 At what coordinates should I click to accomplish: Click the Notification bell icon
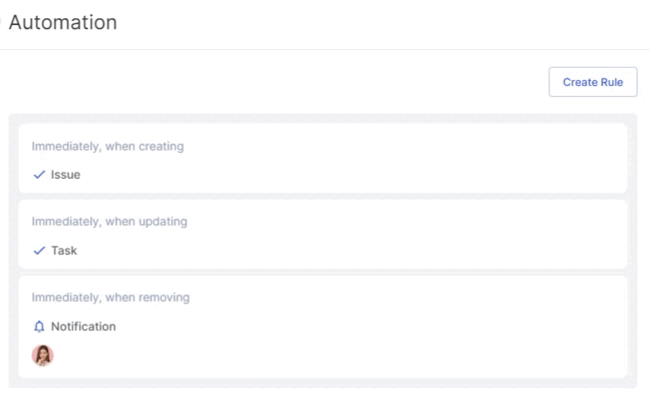point(39,327)
